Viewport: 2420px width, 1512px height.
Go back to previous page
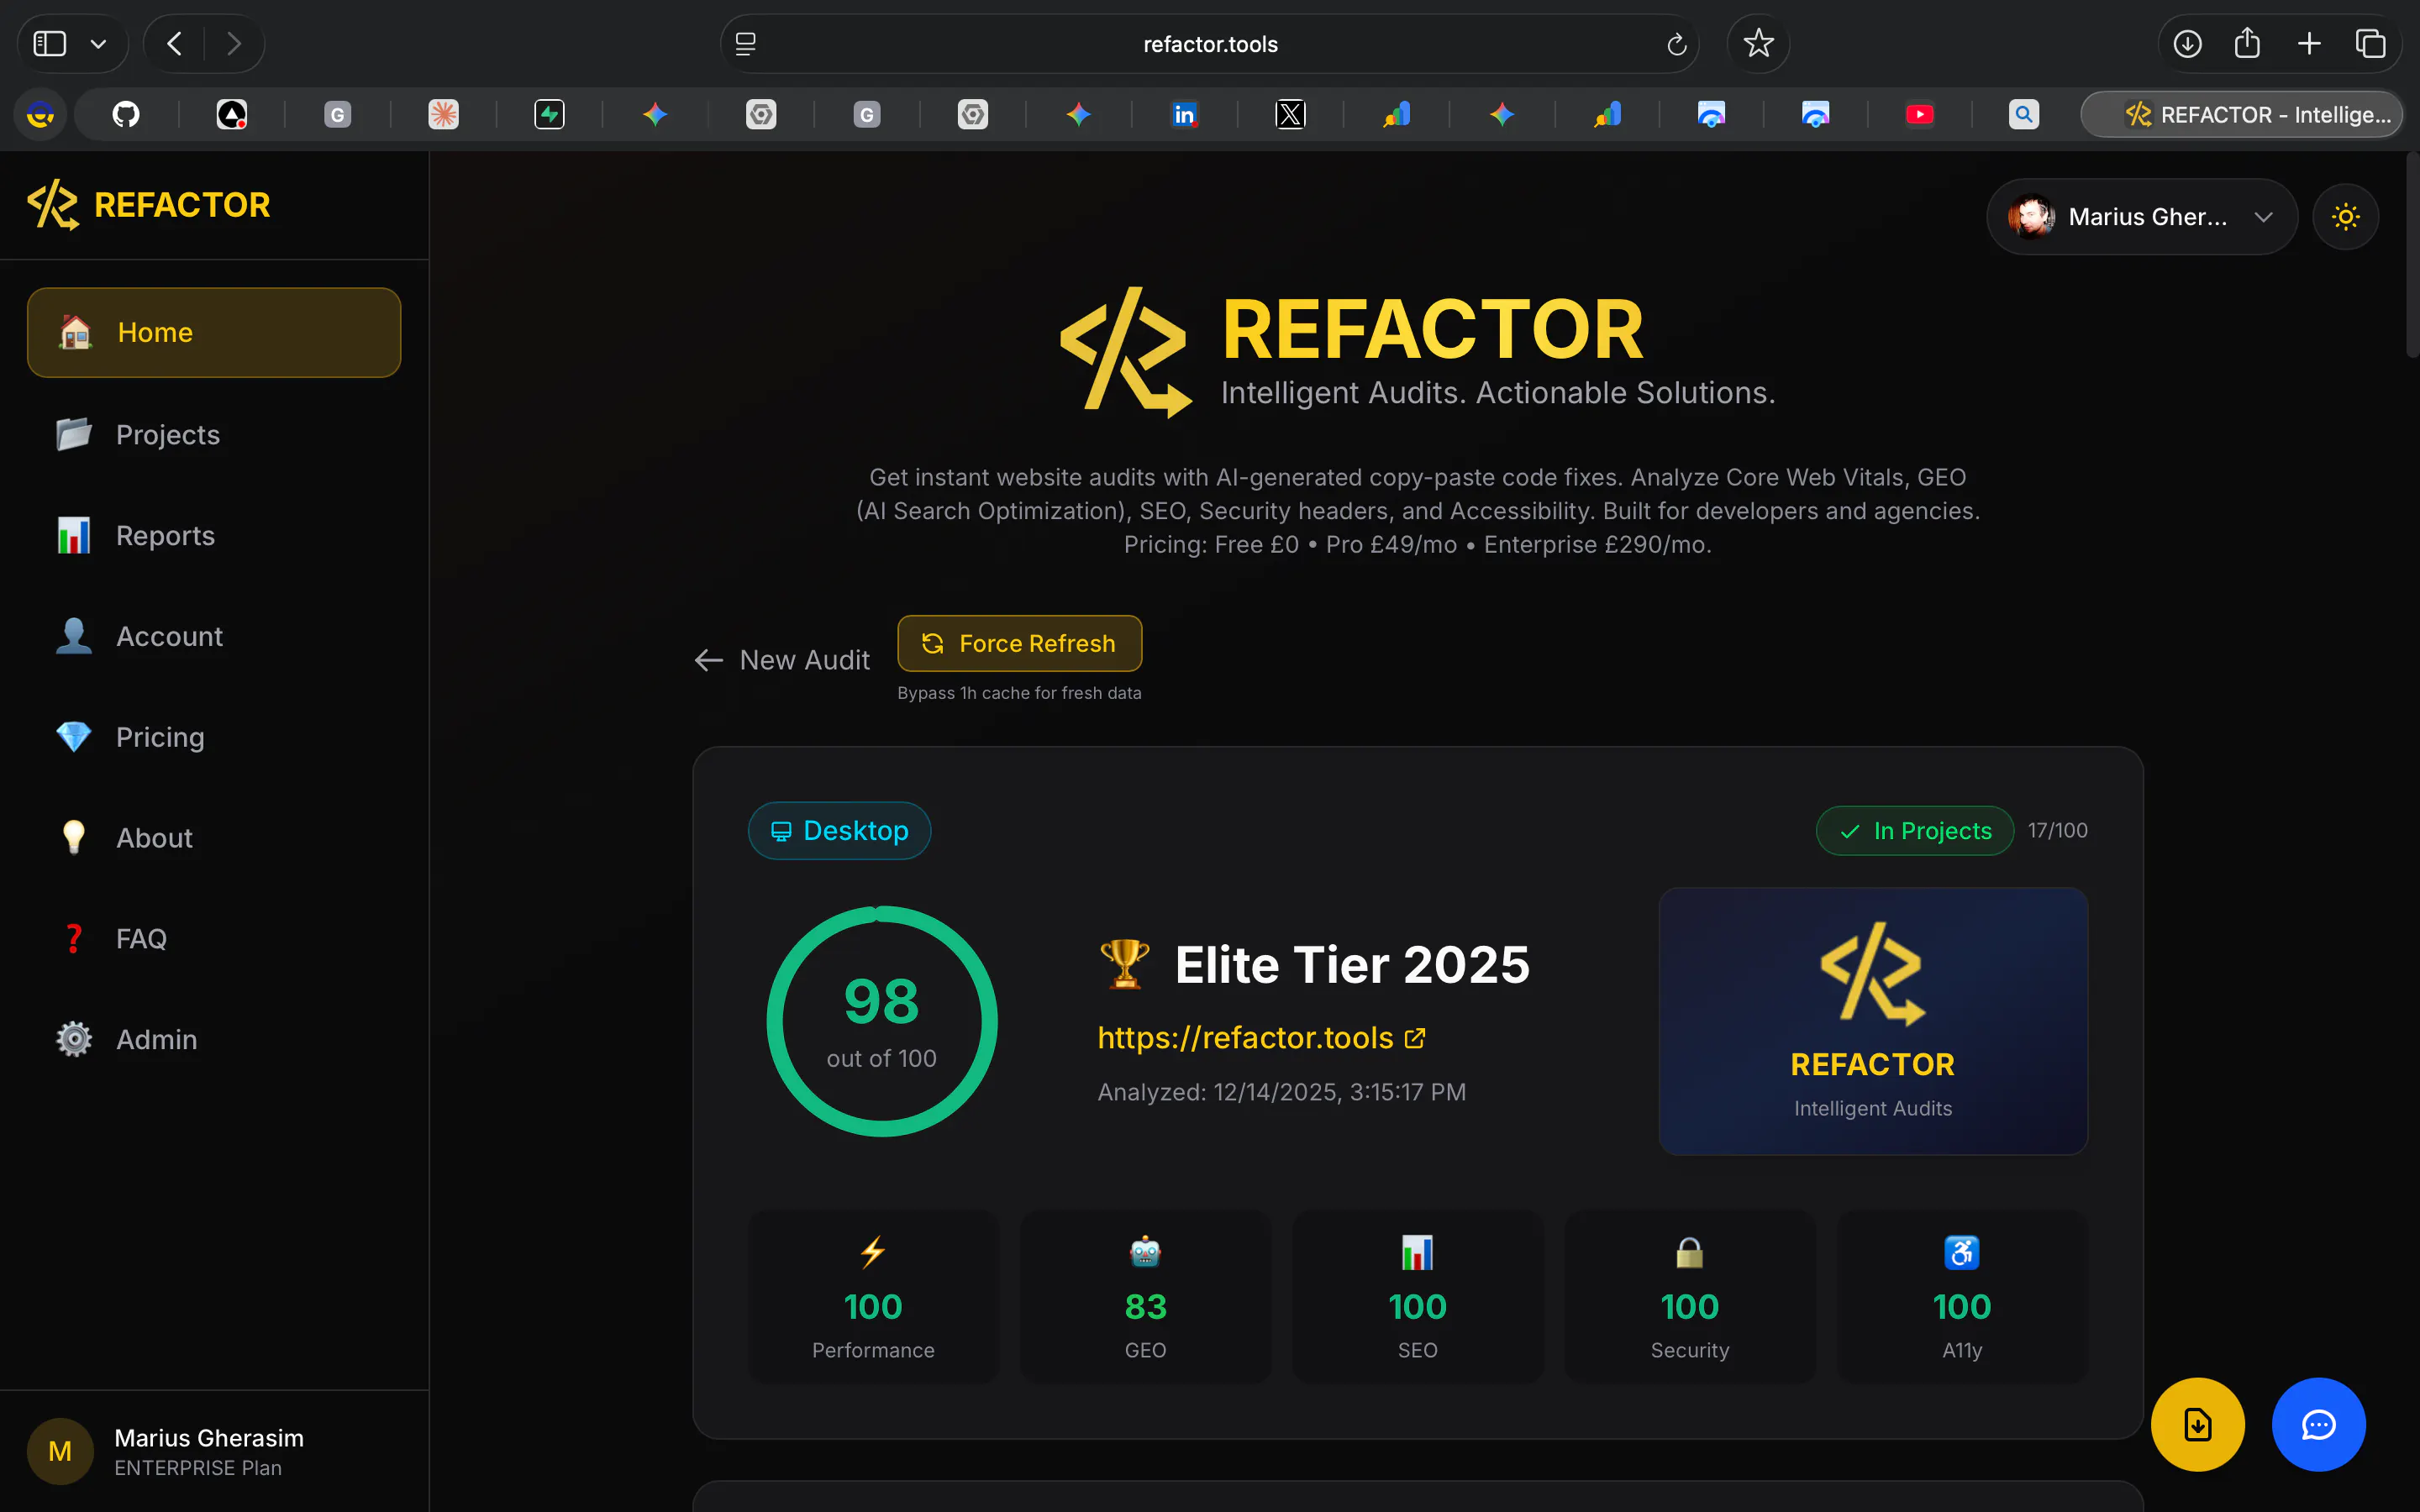(174, 44)
